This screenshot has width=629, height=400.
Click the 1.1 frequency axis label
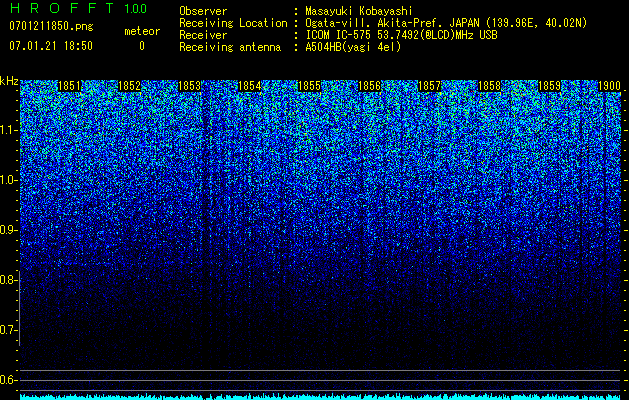[x=8, y=130]
